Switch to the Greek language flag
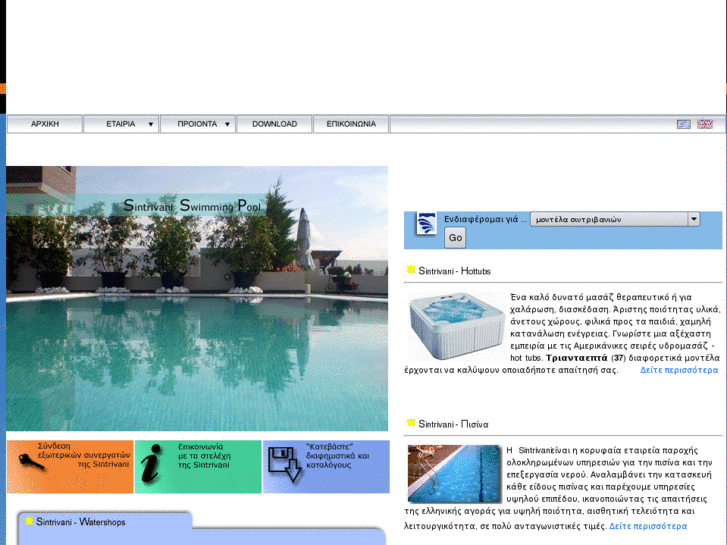 [x=683, y=124]
